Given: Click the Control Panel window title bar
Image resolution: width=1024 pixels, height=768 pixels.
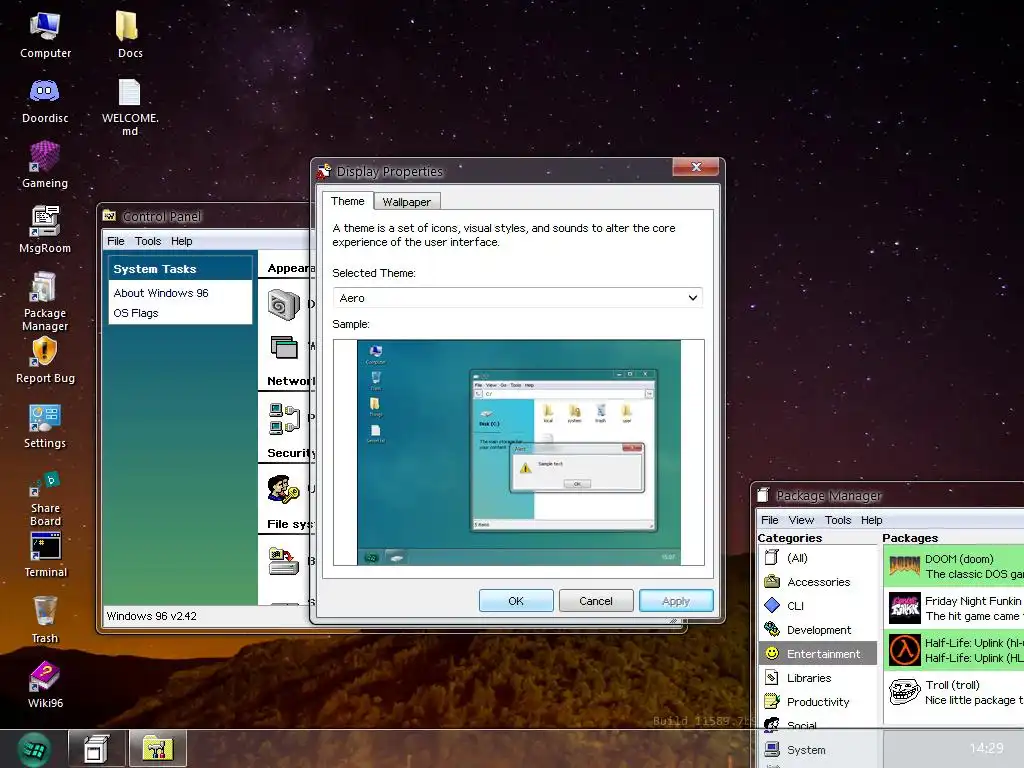Looking at the screenshot, I should coord(204,216).
